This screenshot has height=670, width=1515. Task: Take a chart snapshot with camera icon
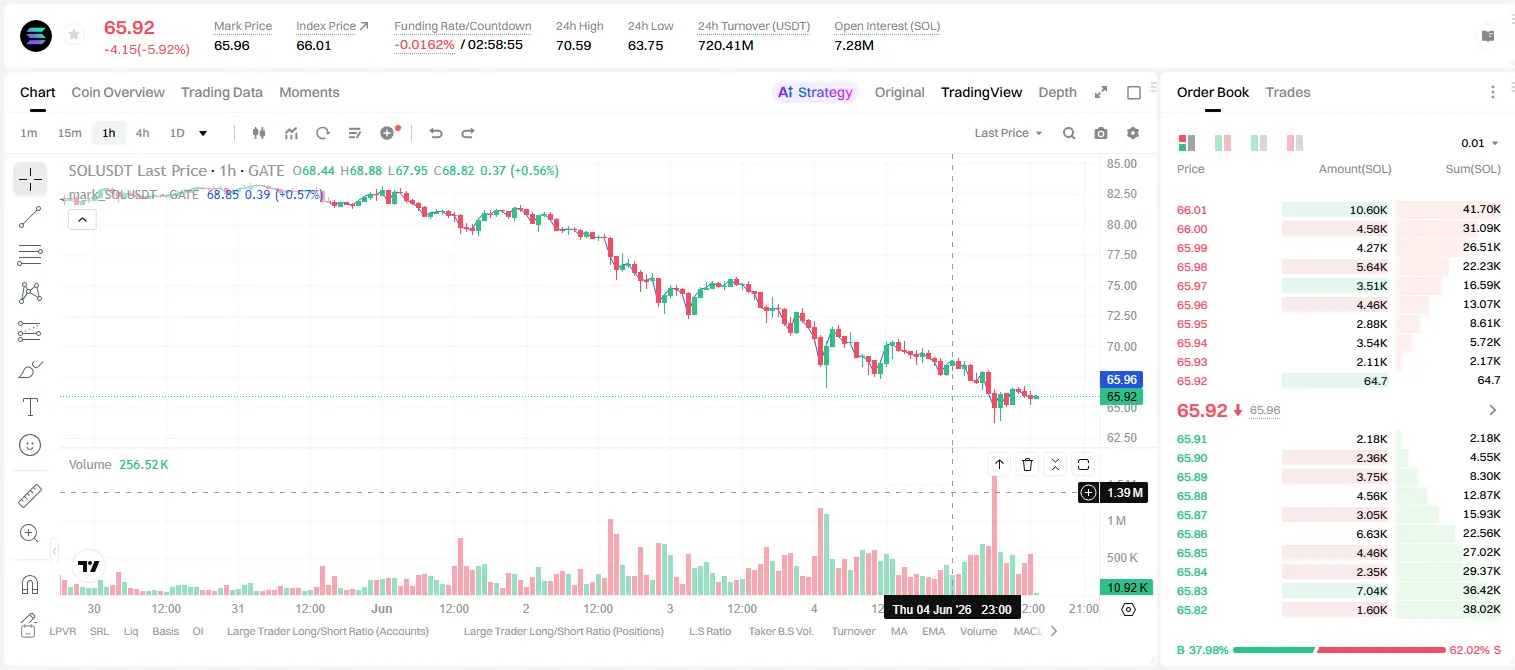(x=1101, y=133)
